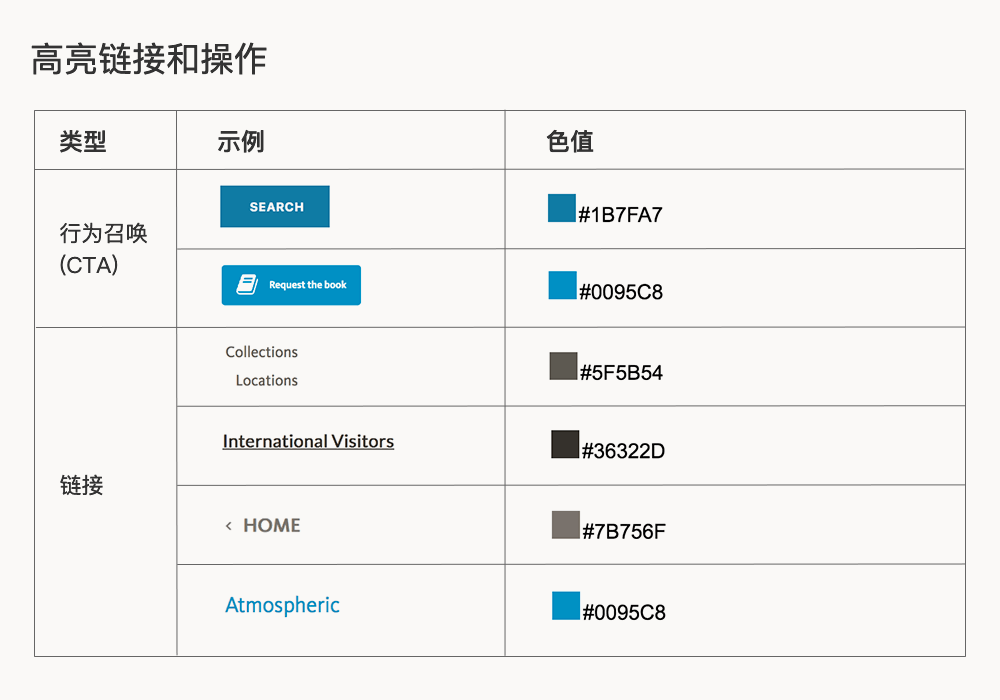Select the #1B7FA7 color swatch
Viewport: 1000px width, 700px height.
[562, 208]
